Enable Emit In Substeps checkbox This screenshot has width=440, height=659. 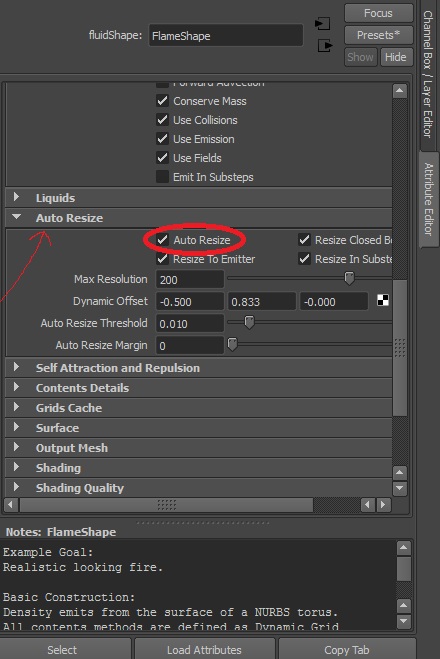point(163,177)
